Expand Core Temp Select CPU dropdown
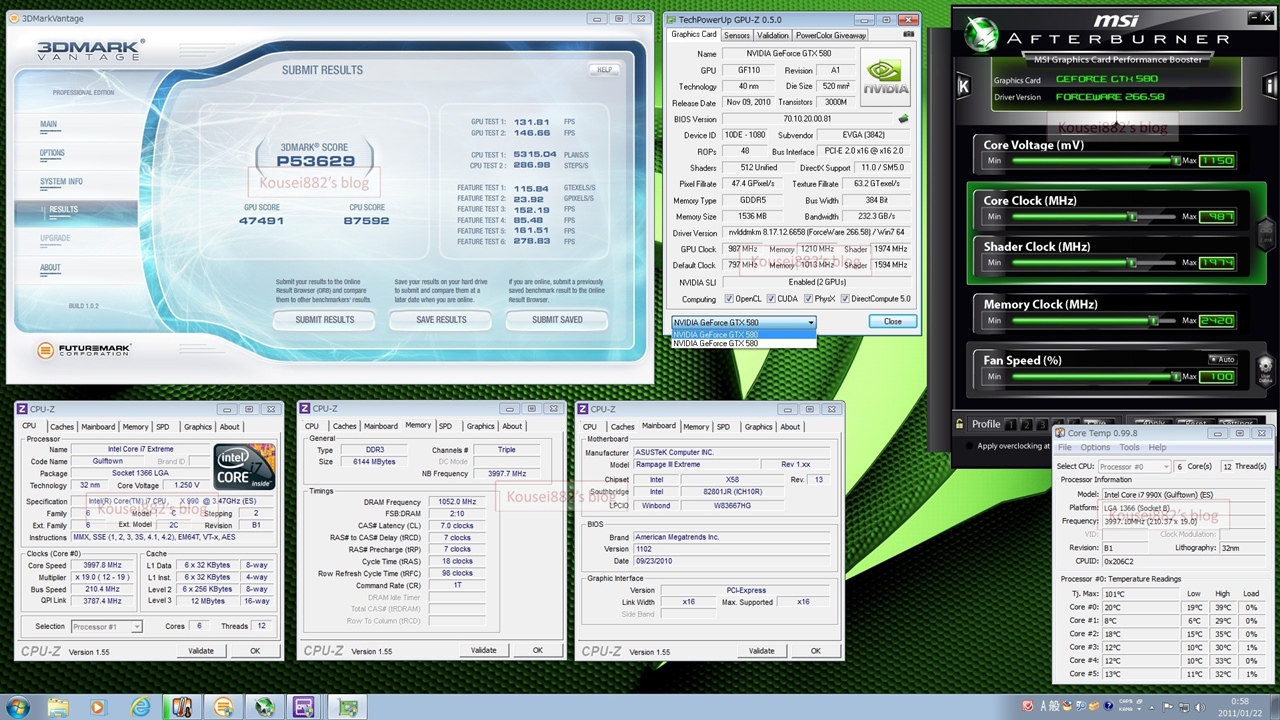This screenshot has width=1280, height=720. click(x=1133, y=467)
